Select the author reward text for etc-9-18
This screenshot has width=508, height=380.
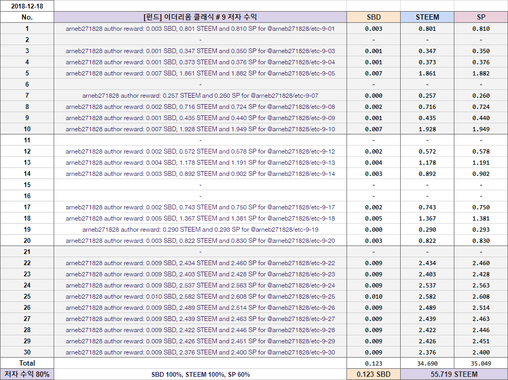click(x=200, y=218)
